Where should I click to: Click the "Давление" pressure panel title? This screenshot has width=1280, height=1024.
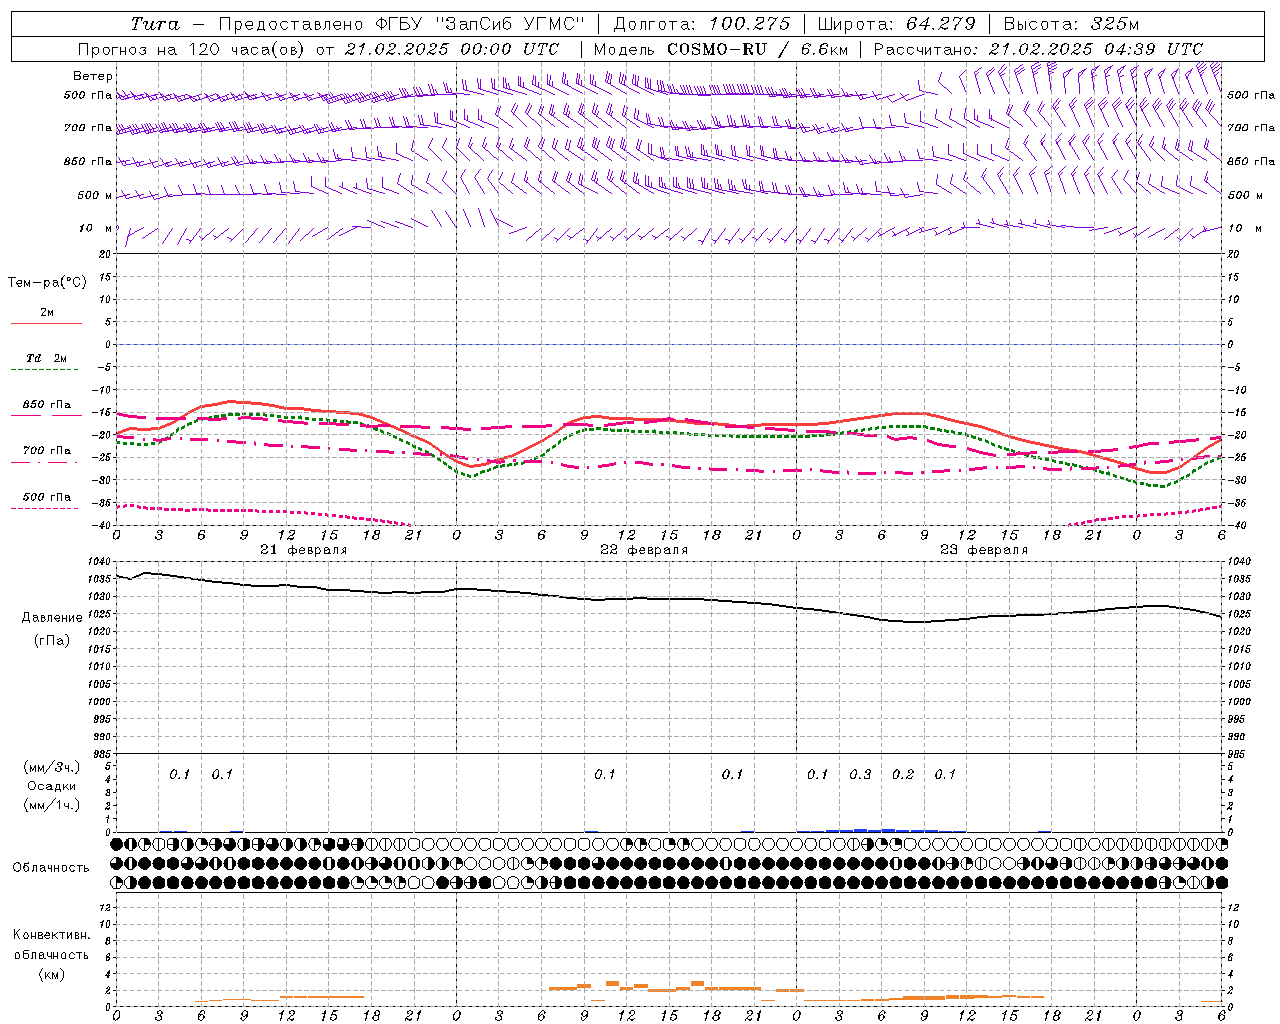(52, 618)
